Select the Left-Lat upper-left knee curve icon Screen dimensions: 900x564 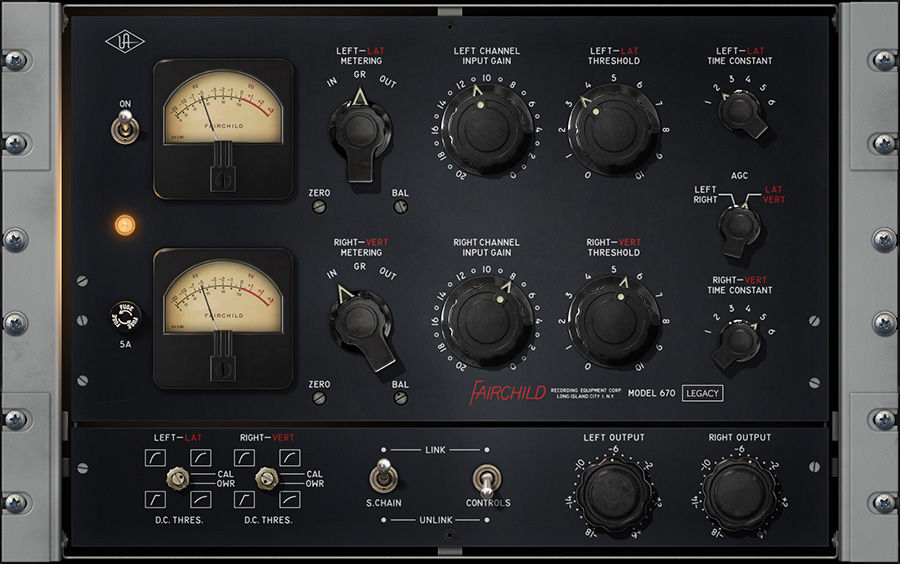point(155,458)
